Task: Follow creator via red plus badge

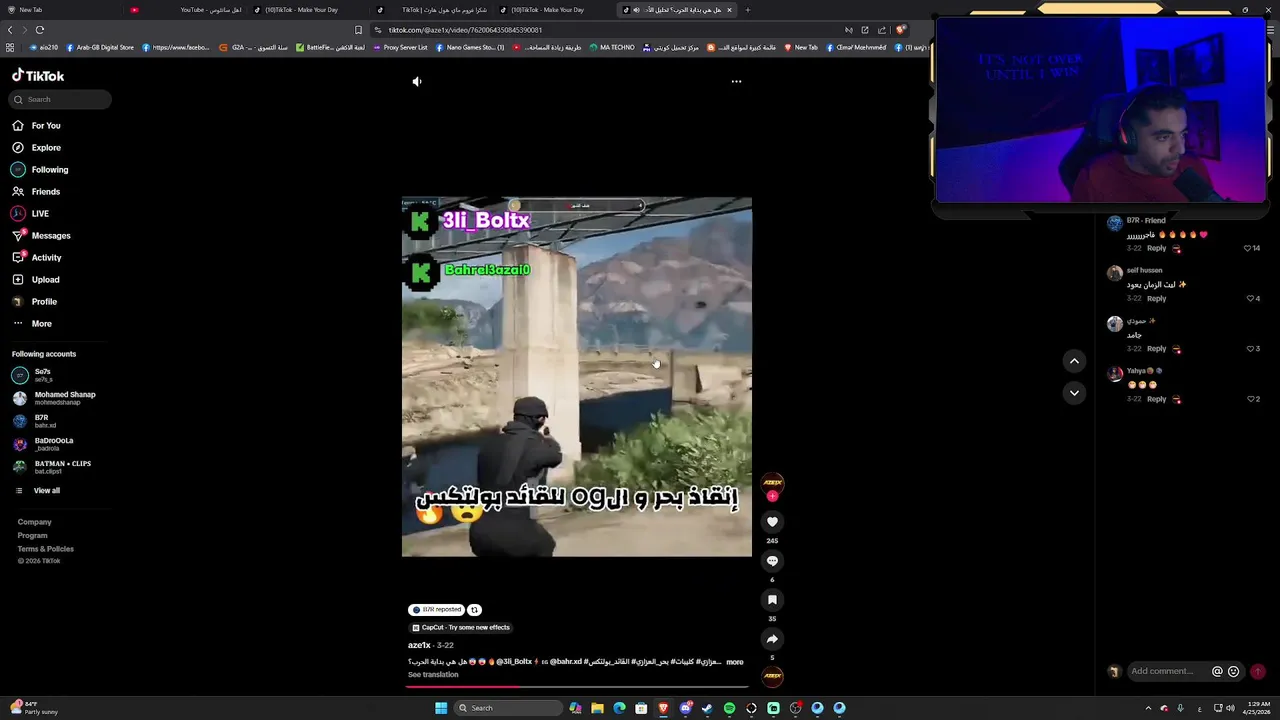Action: point(772,496)
